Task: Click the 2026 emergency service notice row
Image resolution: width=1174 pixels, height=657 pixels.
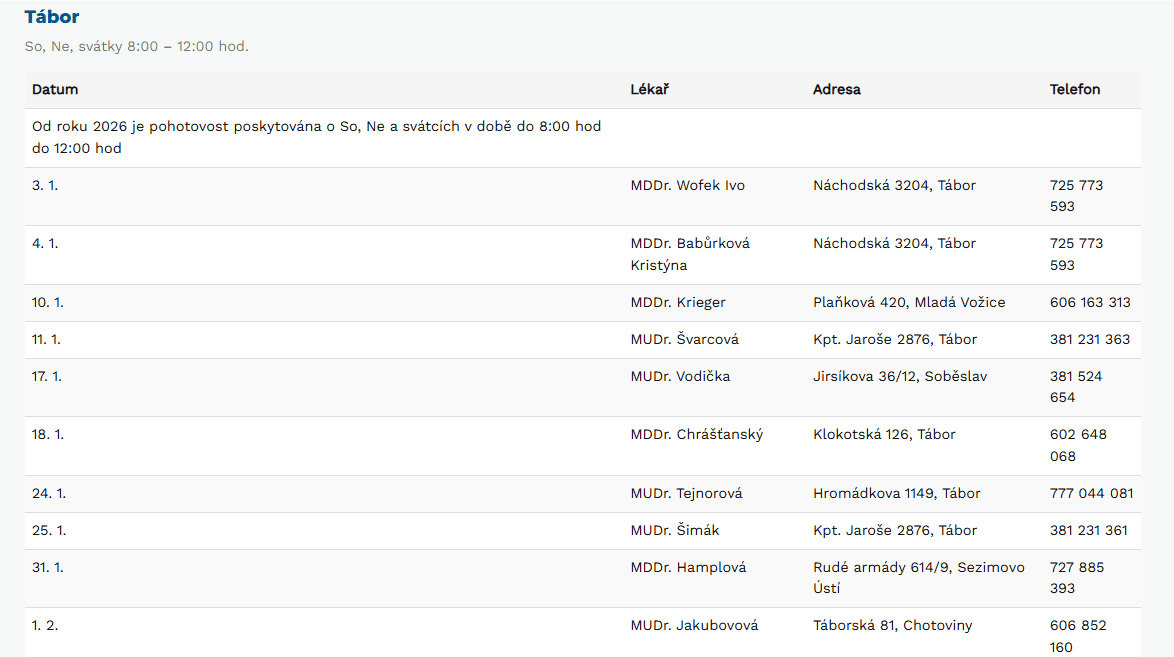Action: [316, 138]
